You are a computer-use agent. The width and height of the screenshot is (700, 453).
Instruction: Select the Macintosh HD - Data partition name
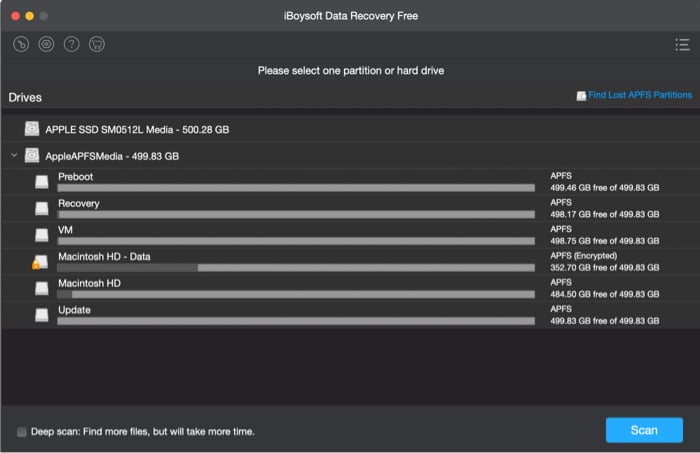104,257
